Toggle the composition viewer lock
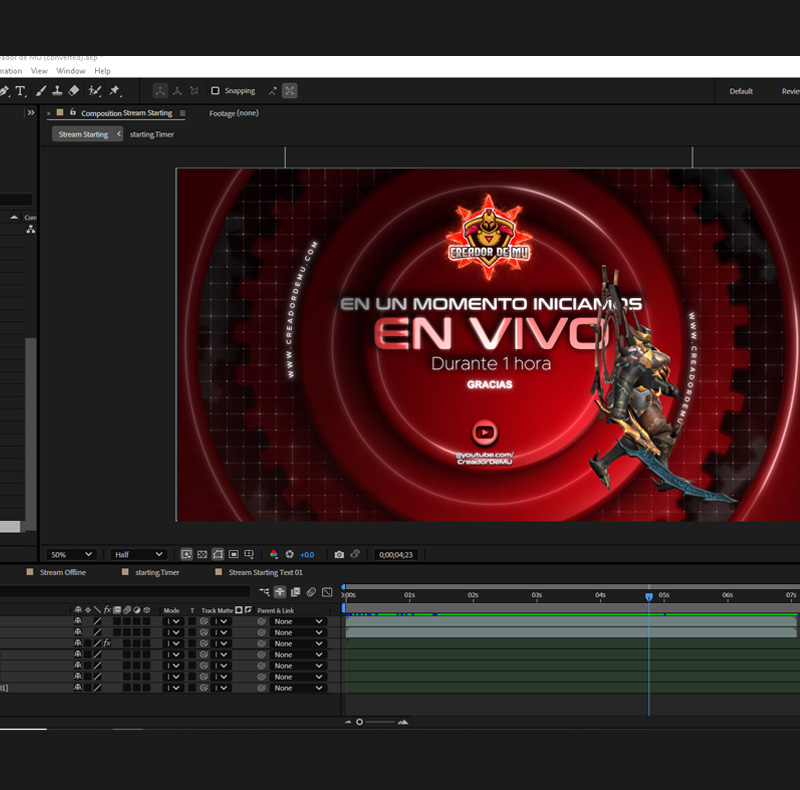 [73, 112]
